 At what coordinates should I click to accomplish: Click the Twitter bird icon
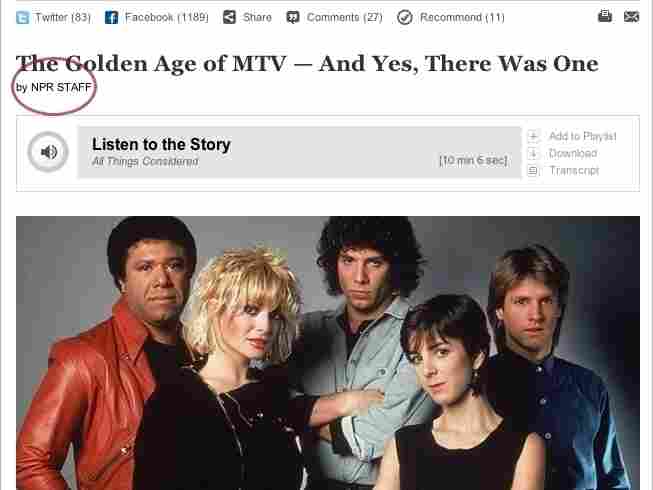pos(22,17)
